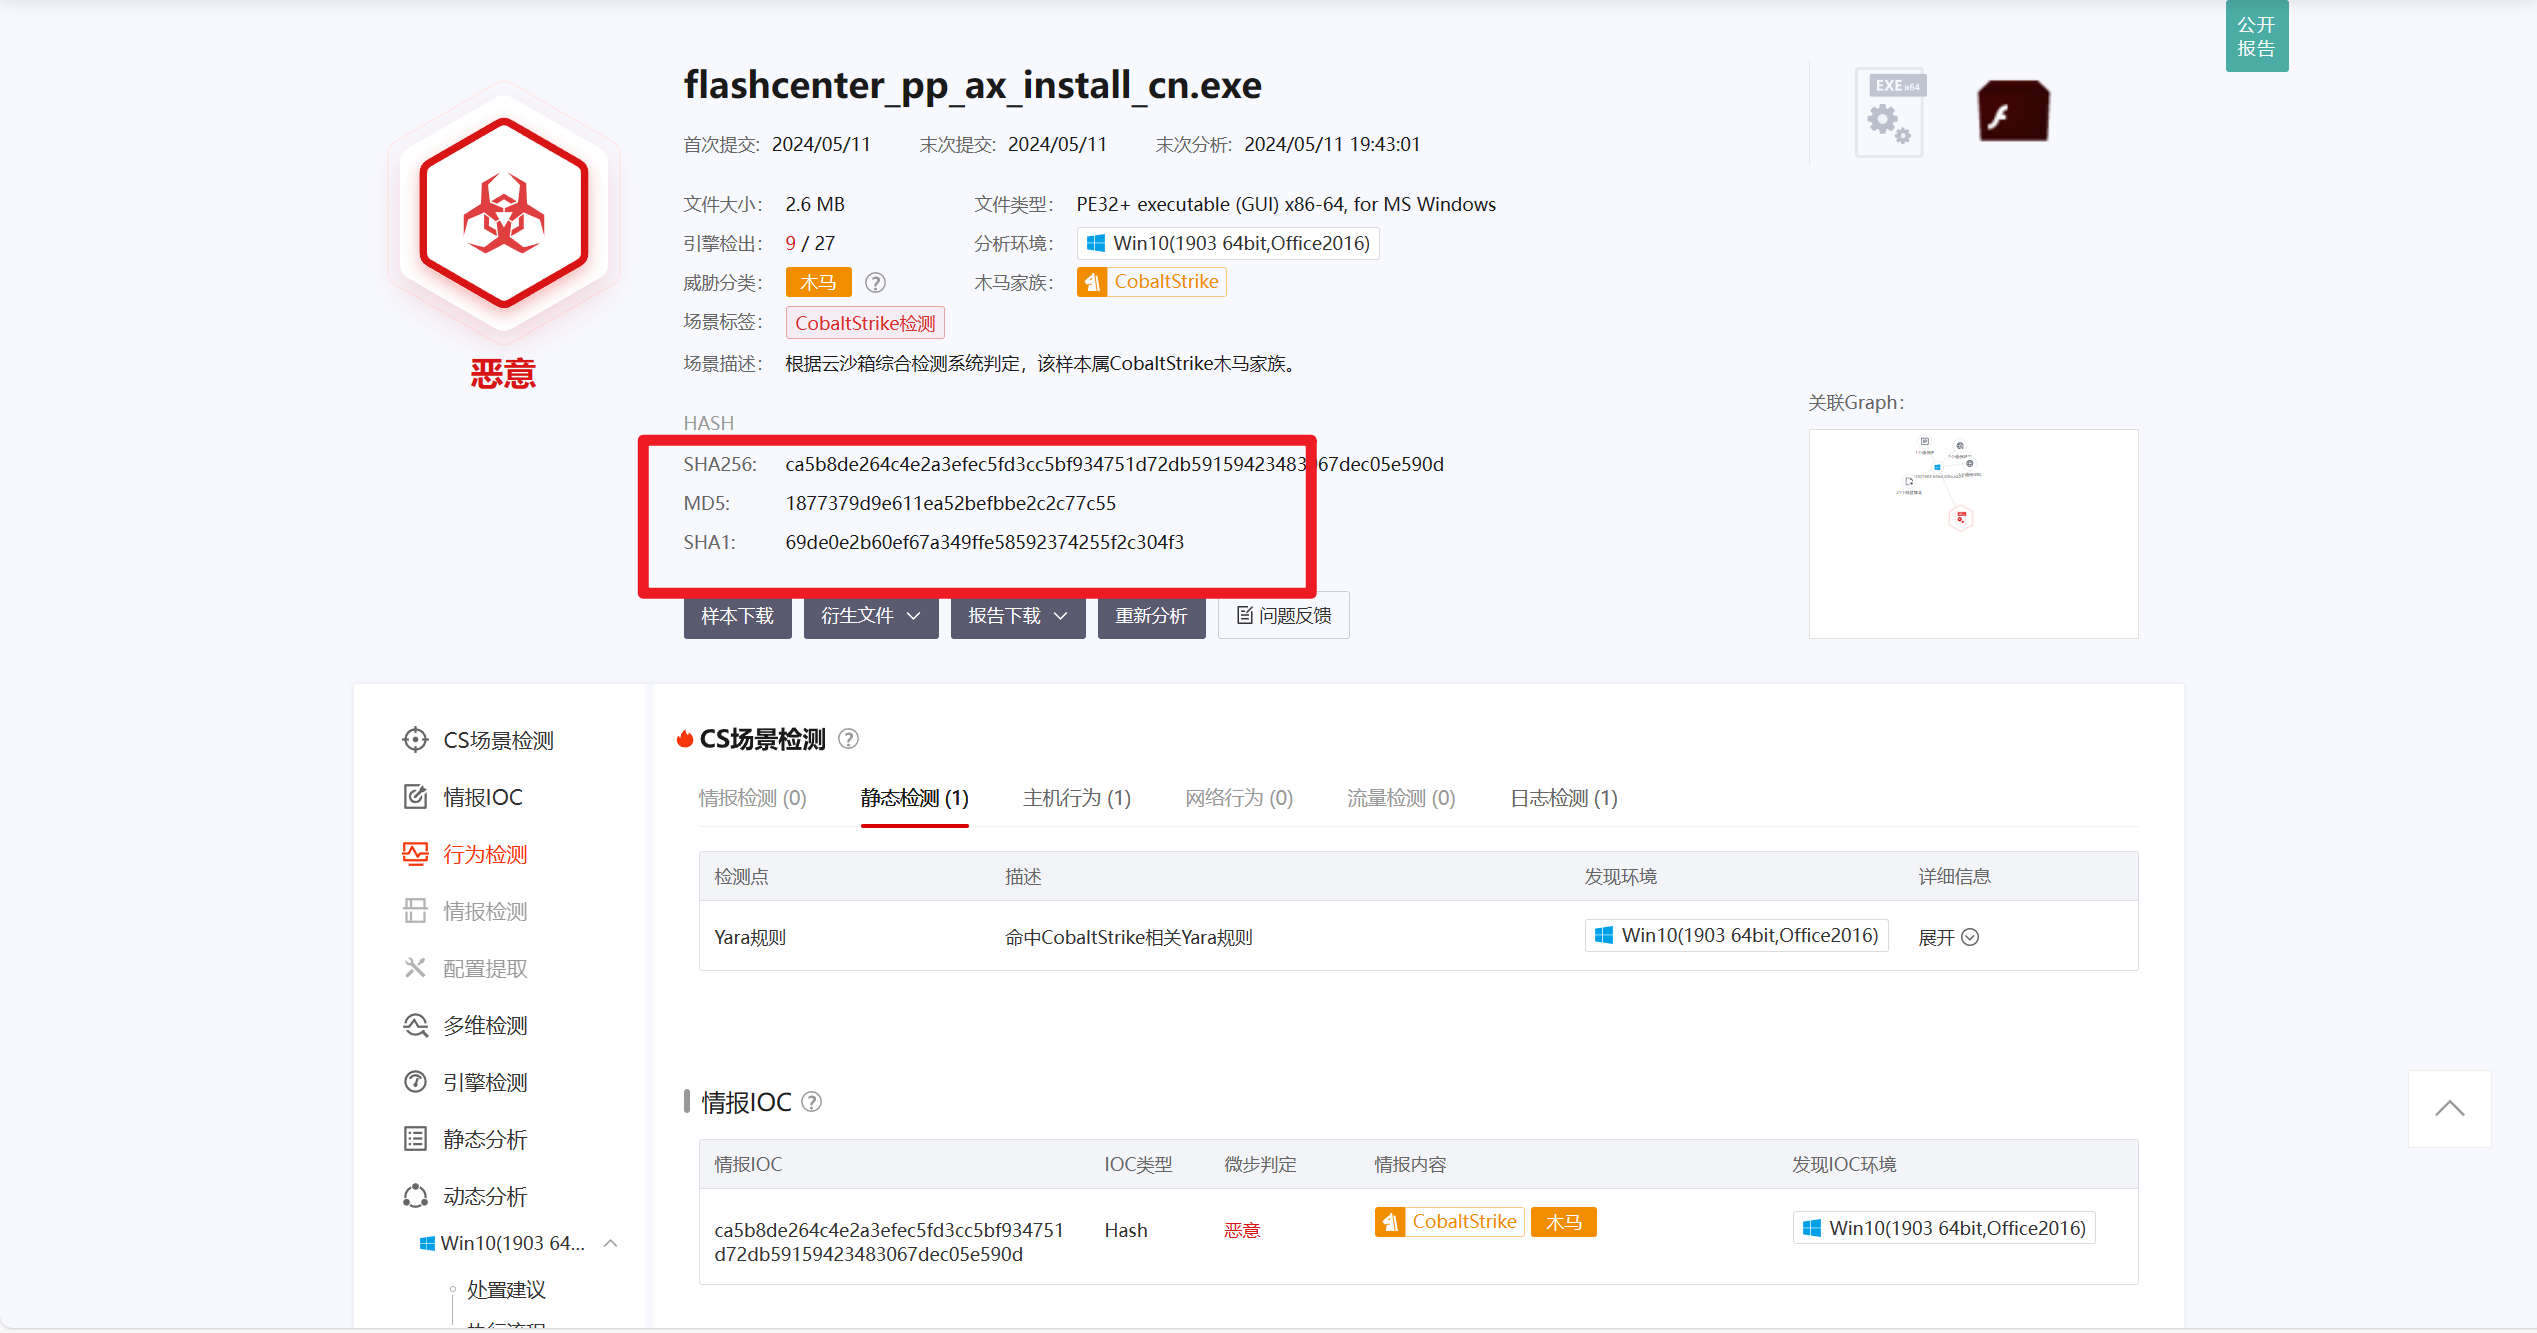
Task: Click the 重新分析 button
Action: point(1151,616)
